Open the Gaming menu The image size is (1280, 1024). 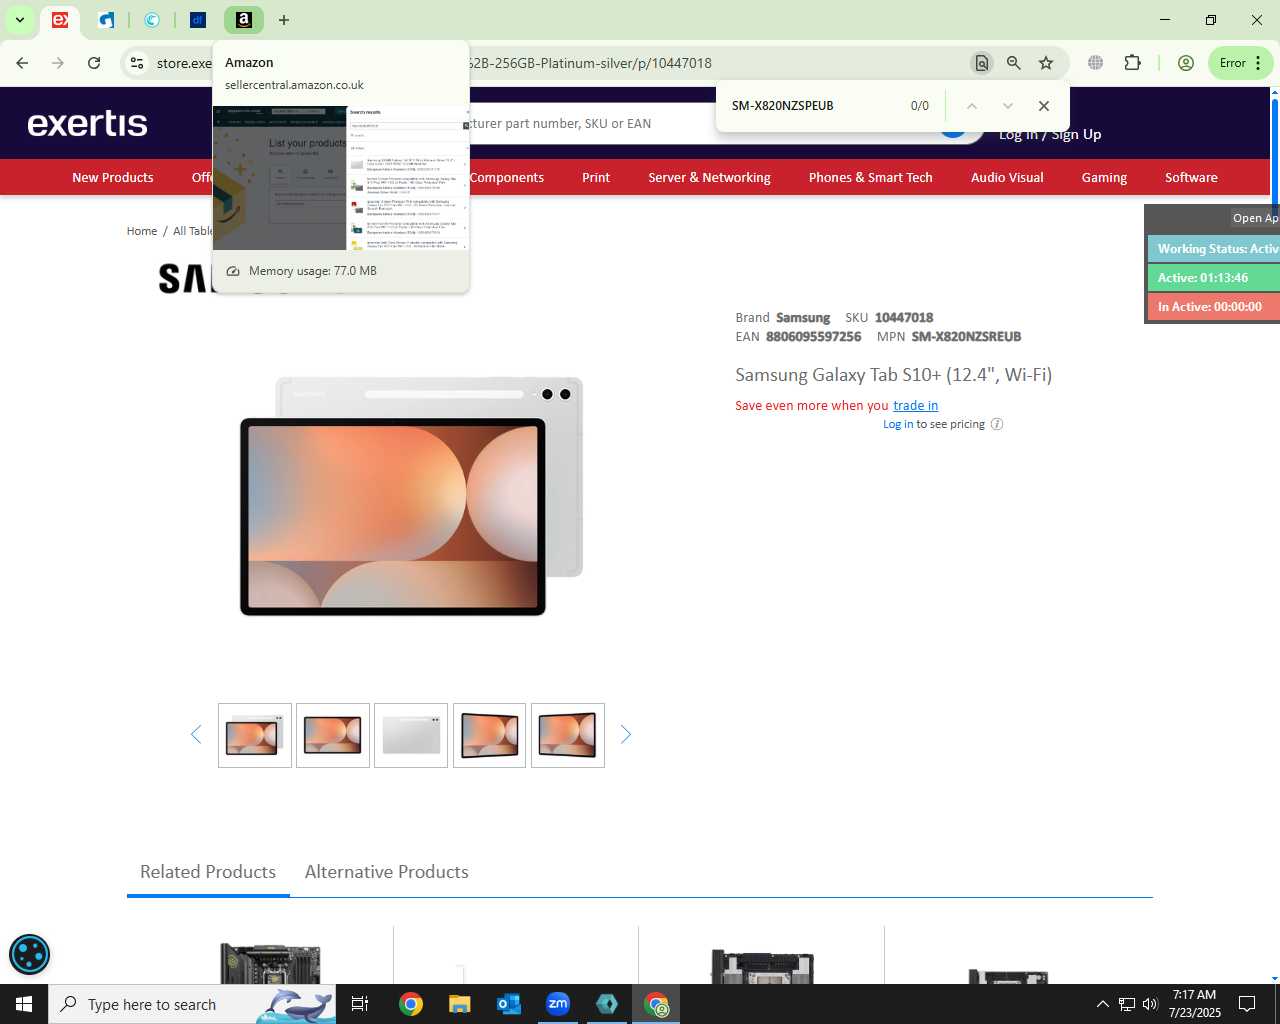click(1104, 177)
